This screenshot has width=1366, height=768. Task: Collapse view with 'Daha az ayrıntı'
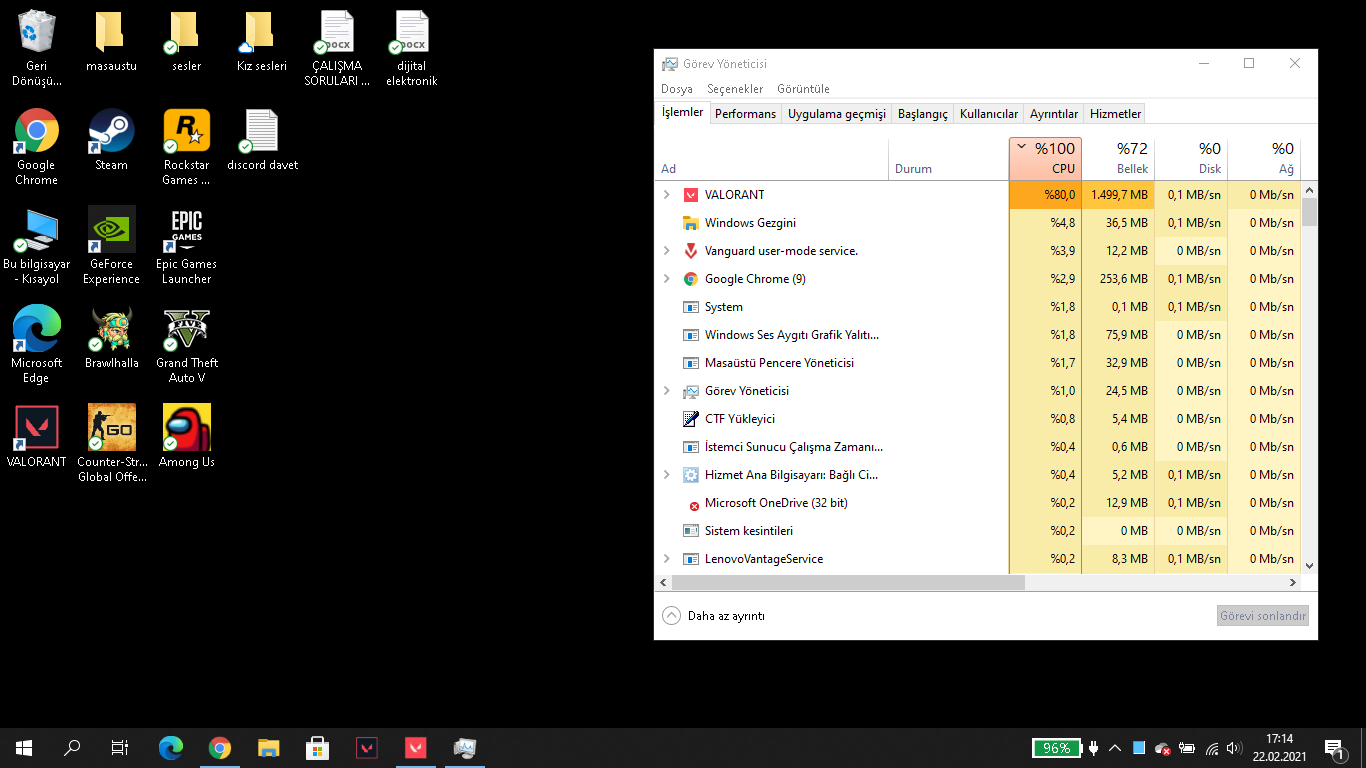click(x=713, y=616)
